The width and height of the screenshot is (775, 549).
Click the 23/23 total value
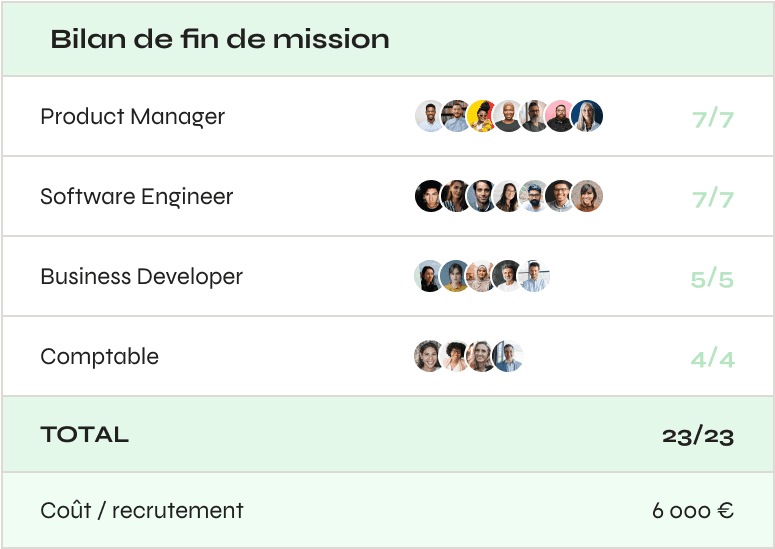[698, 435]
